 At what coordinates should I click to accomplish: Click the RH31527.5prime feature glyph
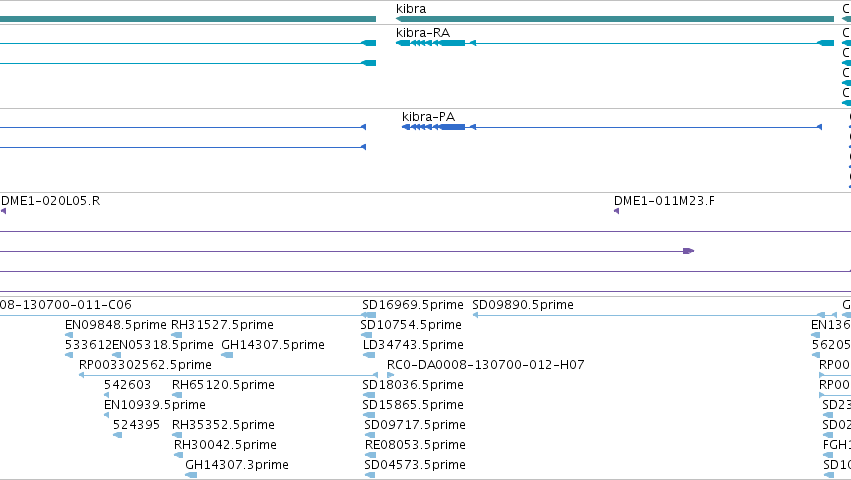[176, 335]
